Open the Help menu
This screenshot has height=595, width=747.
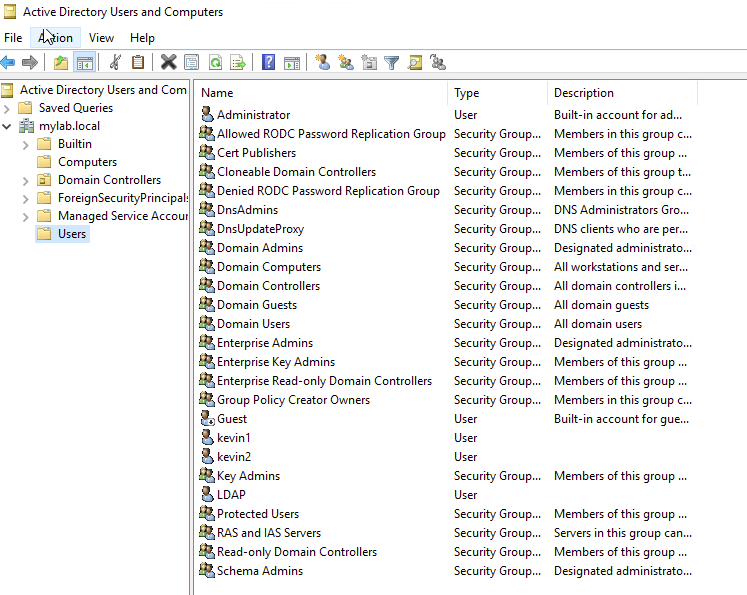pos(142,38)
